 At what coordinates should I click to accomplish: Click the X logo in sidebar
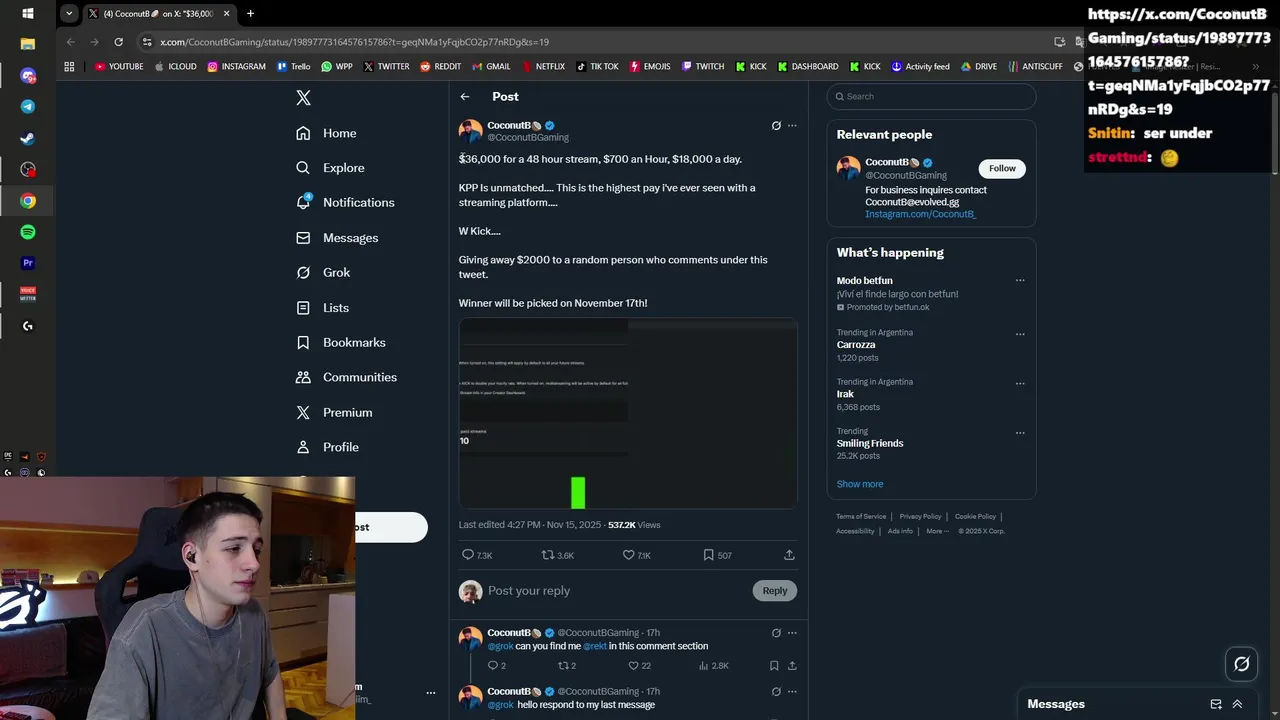(304, 98)
